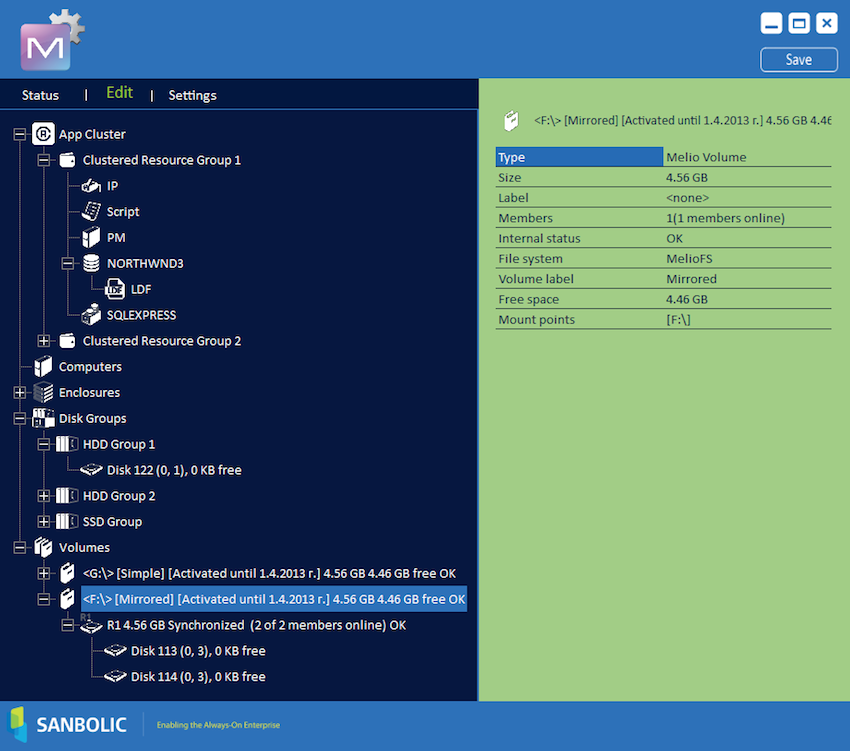Select the Computers tree item
This screenshot has height=751, width=850.
(90, 367)
